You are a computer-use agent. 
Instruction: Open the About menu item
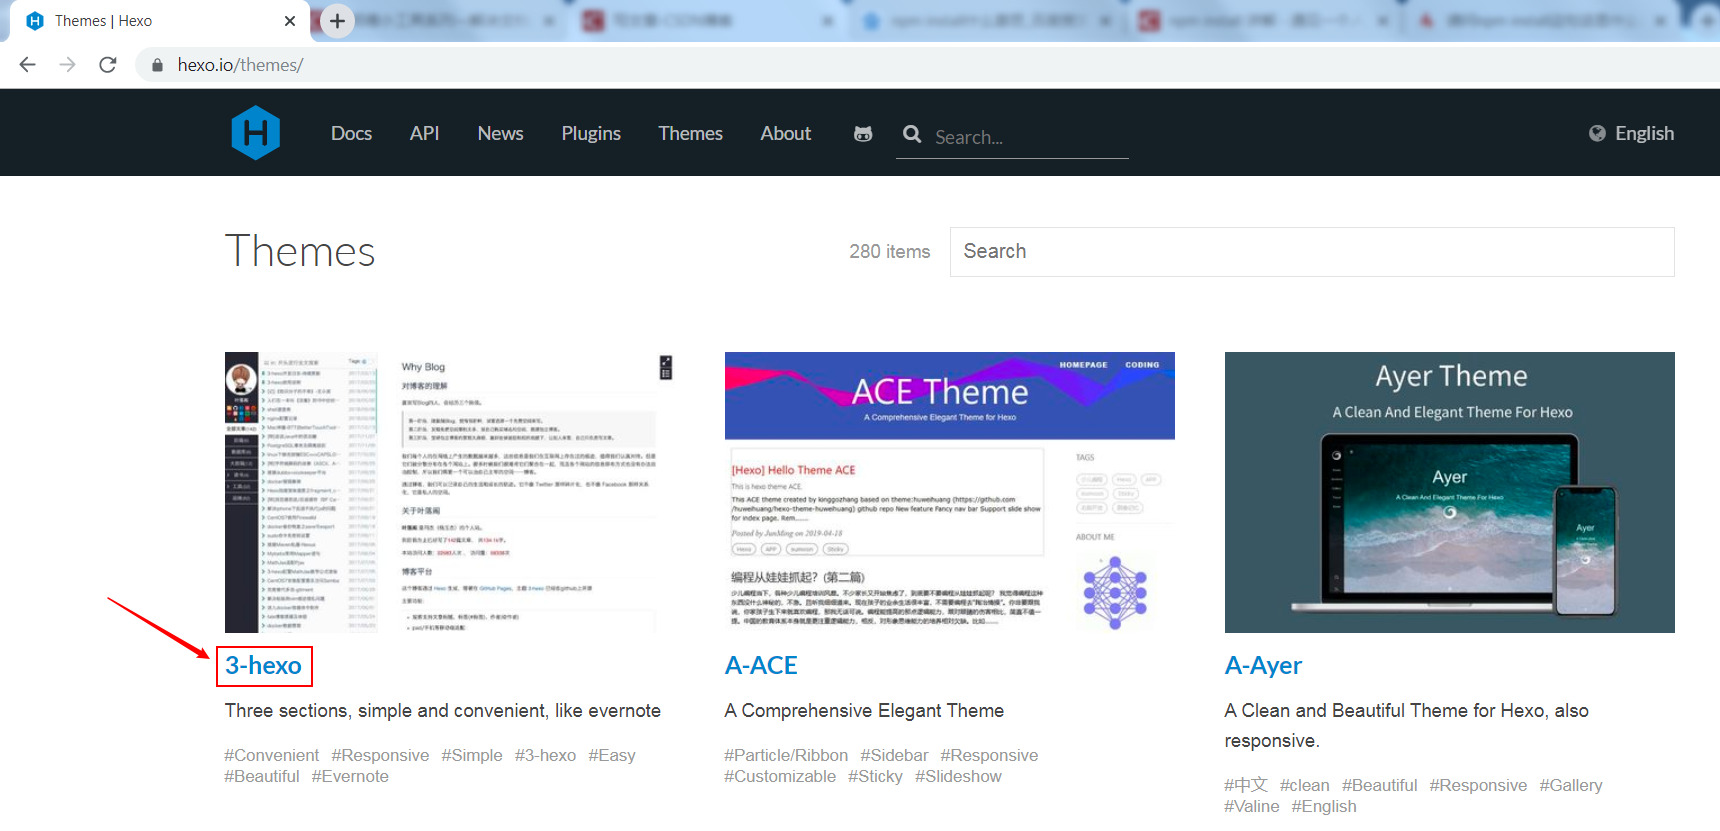786,133
